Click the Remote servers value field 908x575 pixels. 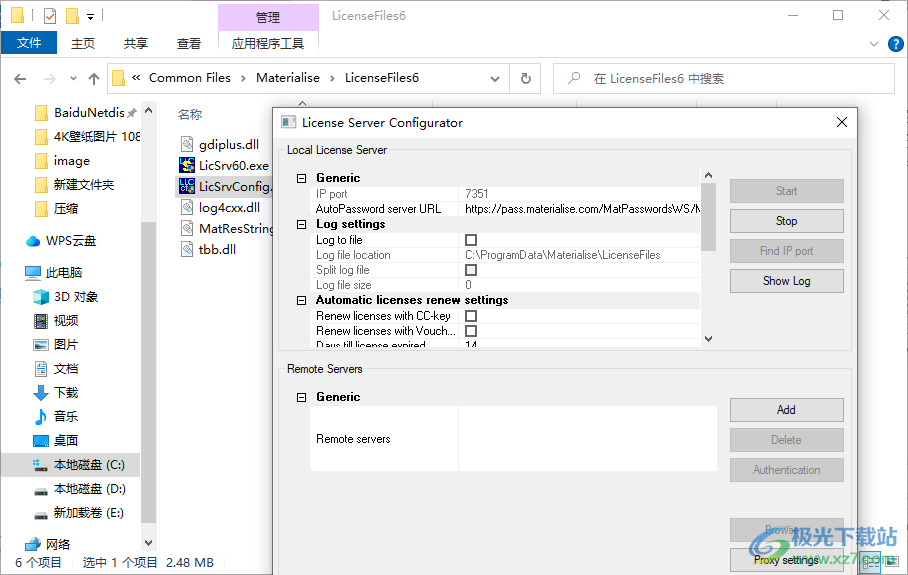pos(587,439)
